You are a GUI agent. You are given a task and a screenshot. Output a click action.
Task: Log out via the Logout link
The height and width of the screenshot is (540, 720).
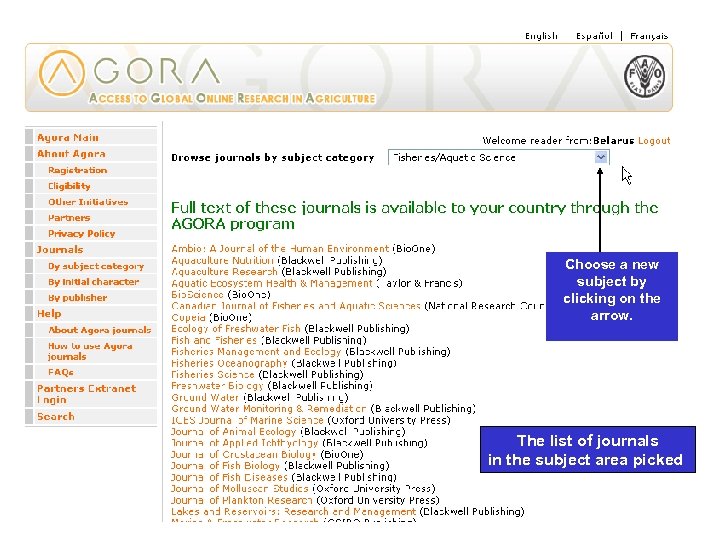(x=654, y=141)
